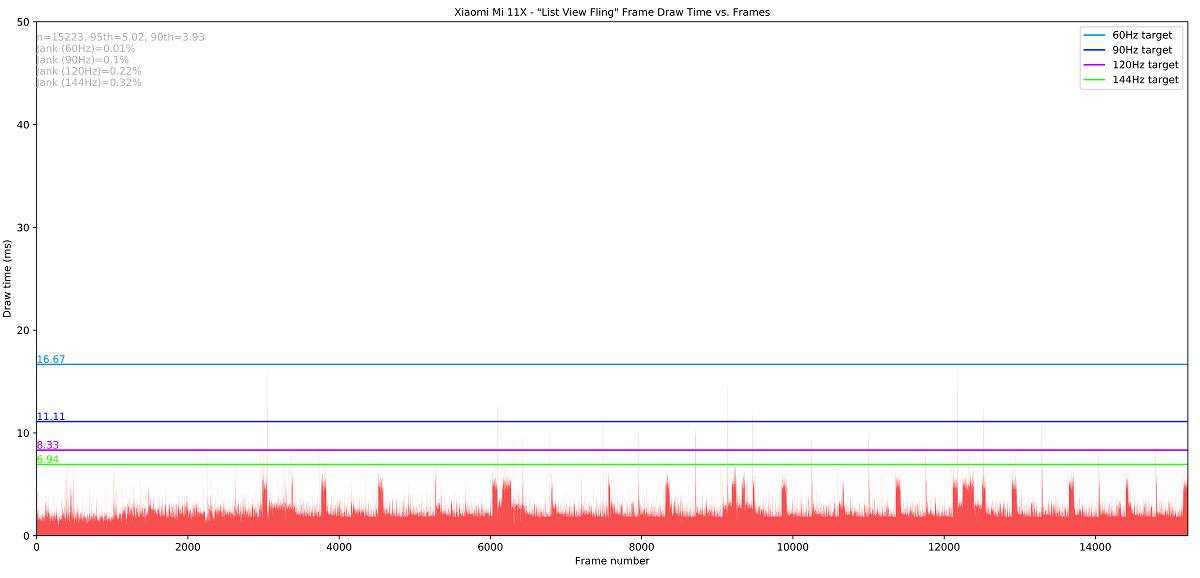The image size is (1200, 578).
Task: Click the "11.11" threshold line label
Action: click(51, 416)
